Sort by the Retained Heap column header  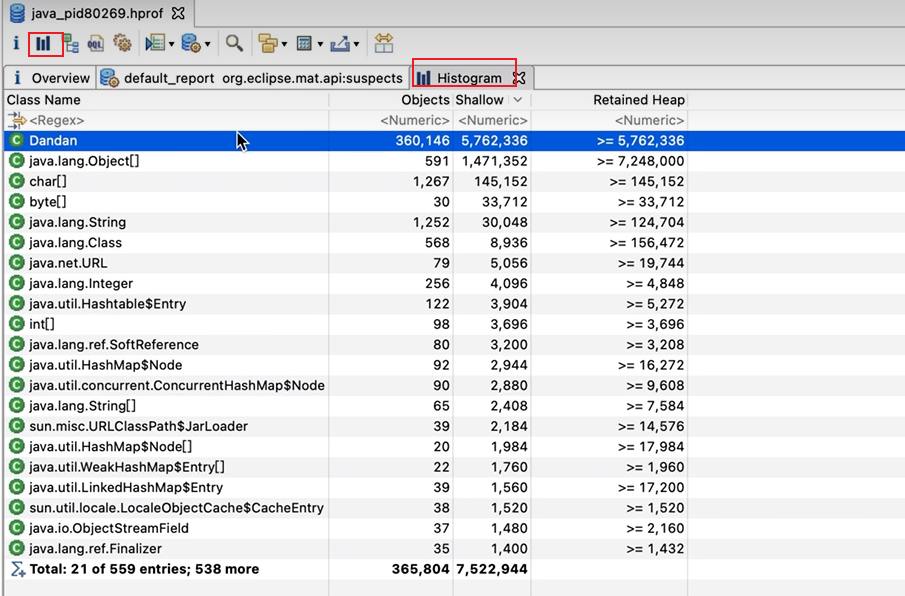[638, 100]
